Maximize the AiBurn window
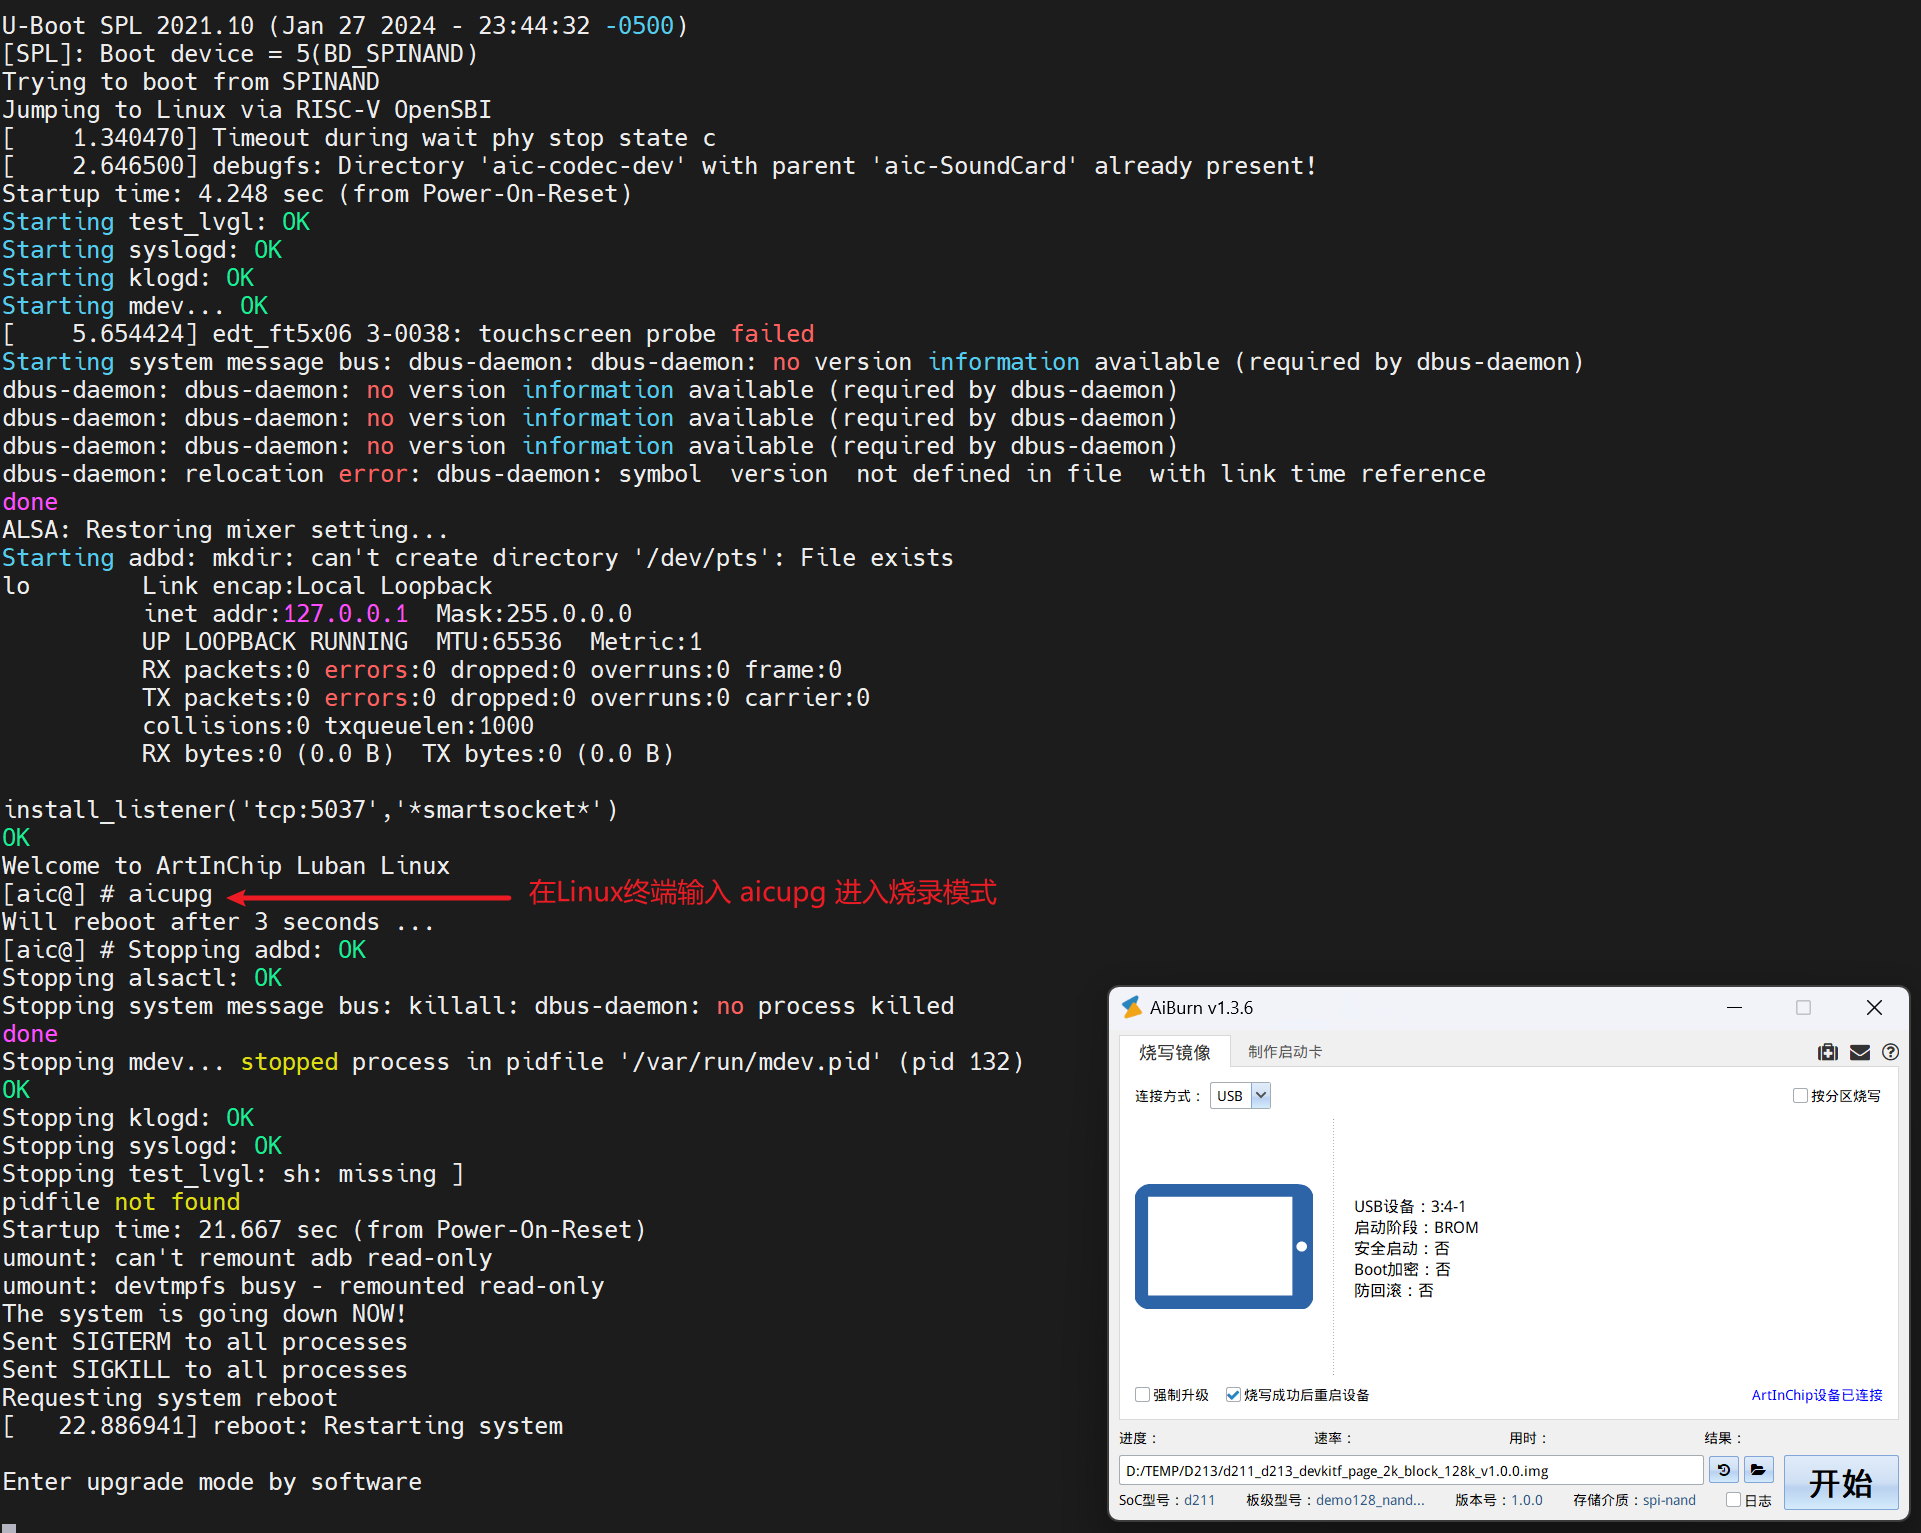The image size is (1921, 1533). click(1803, 1007)
